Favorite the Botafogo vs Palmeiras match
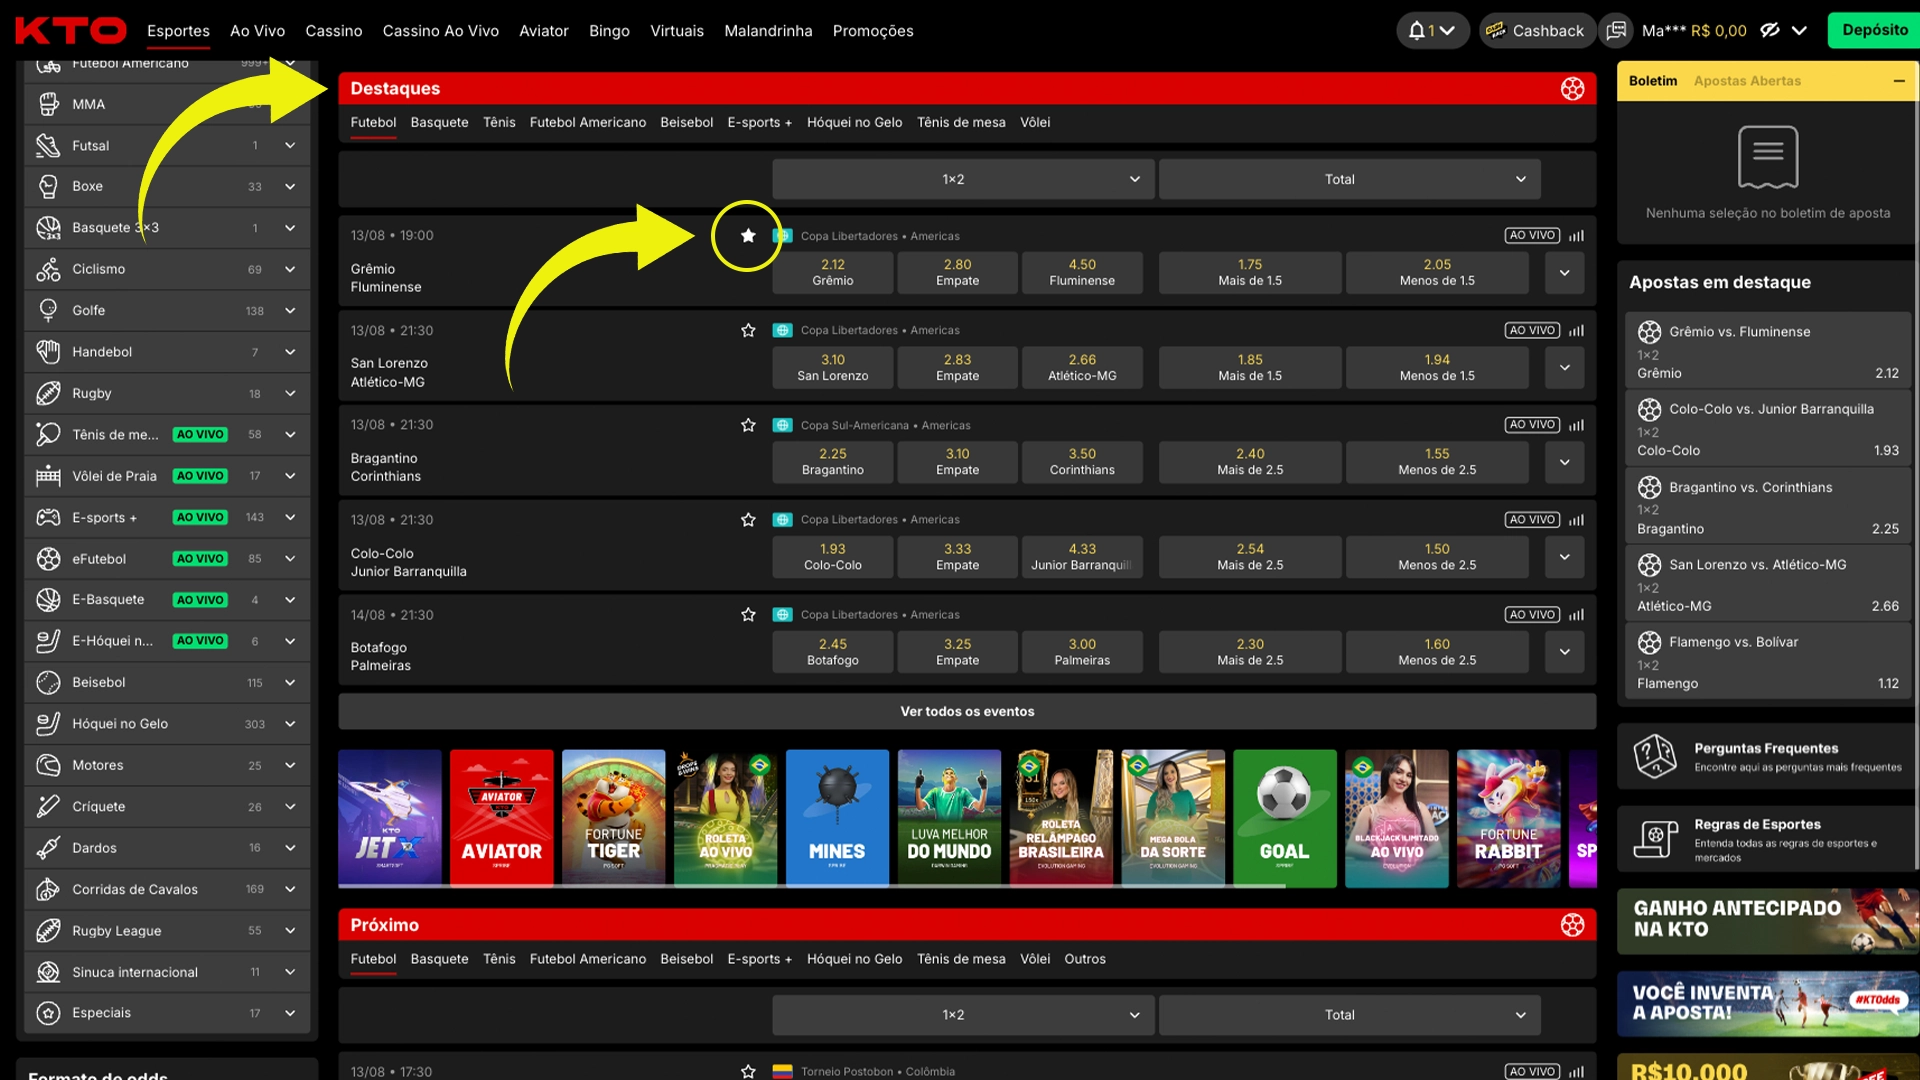The image size is (1920, 1080). pos(748,615)
